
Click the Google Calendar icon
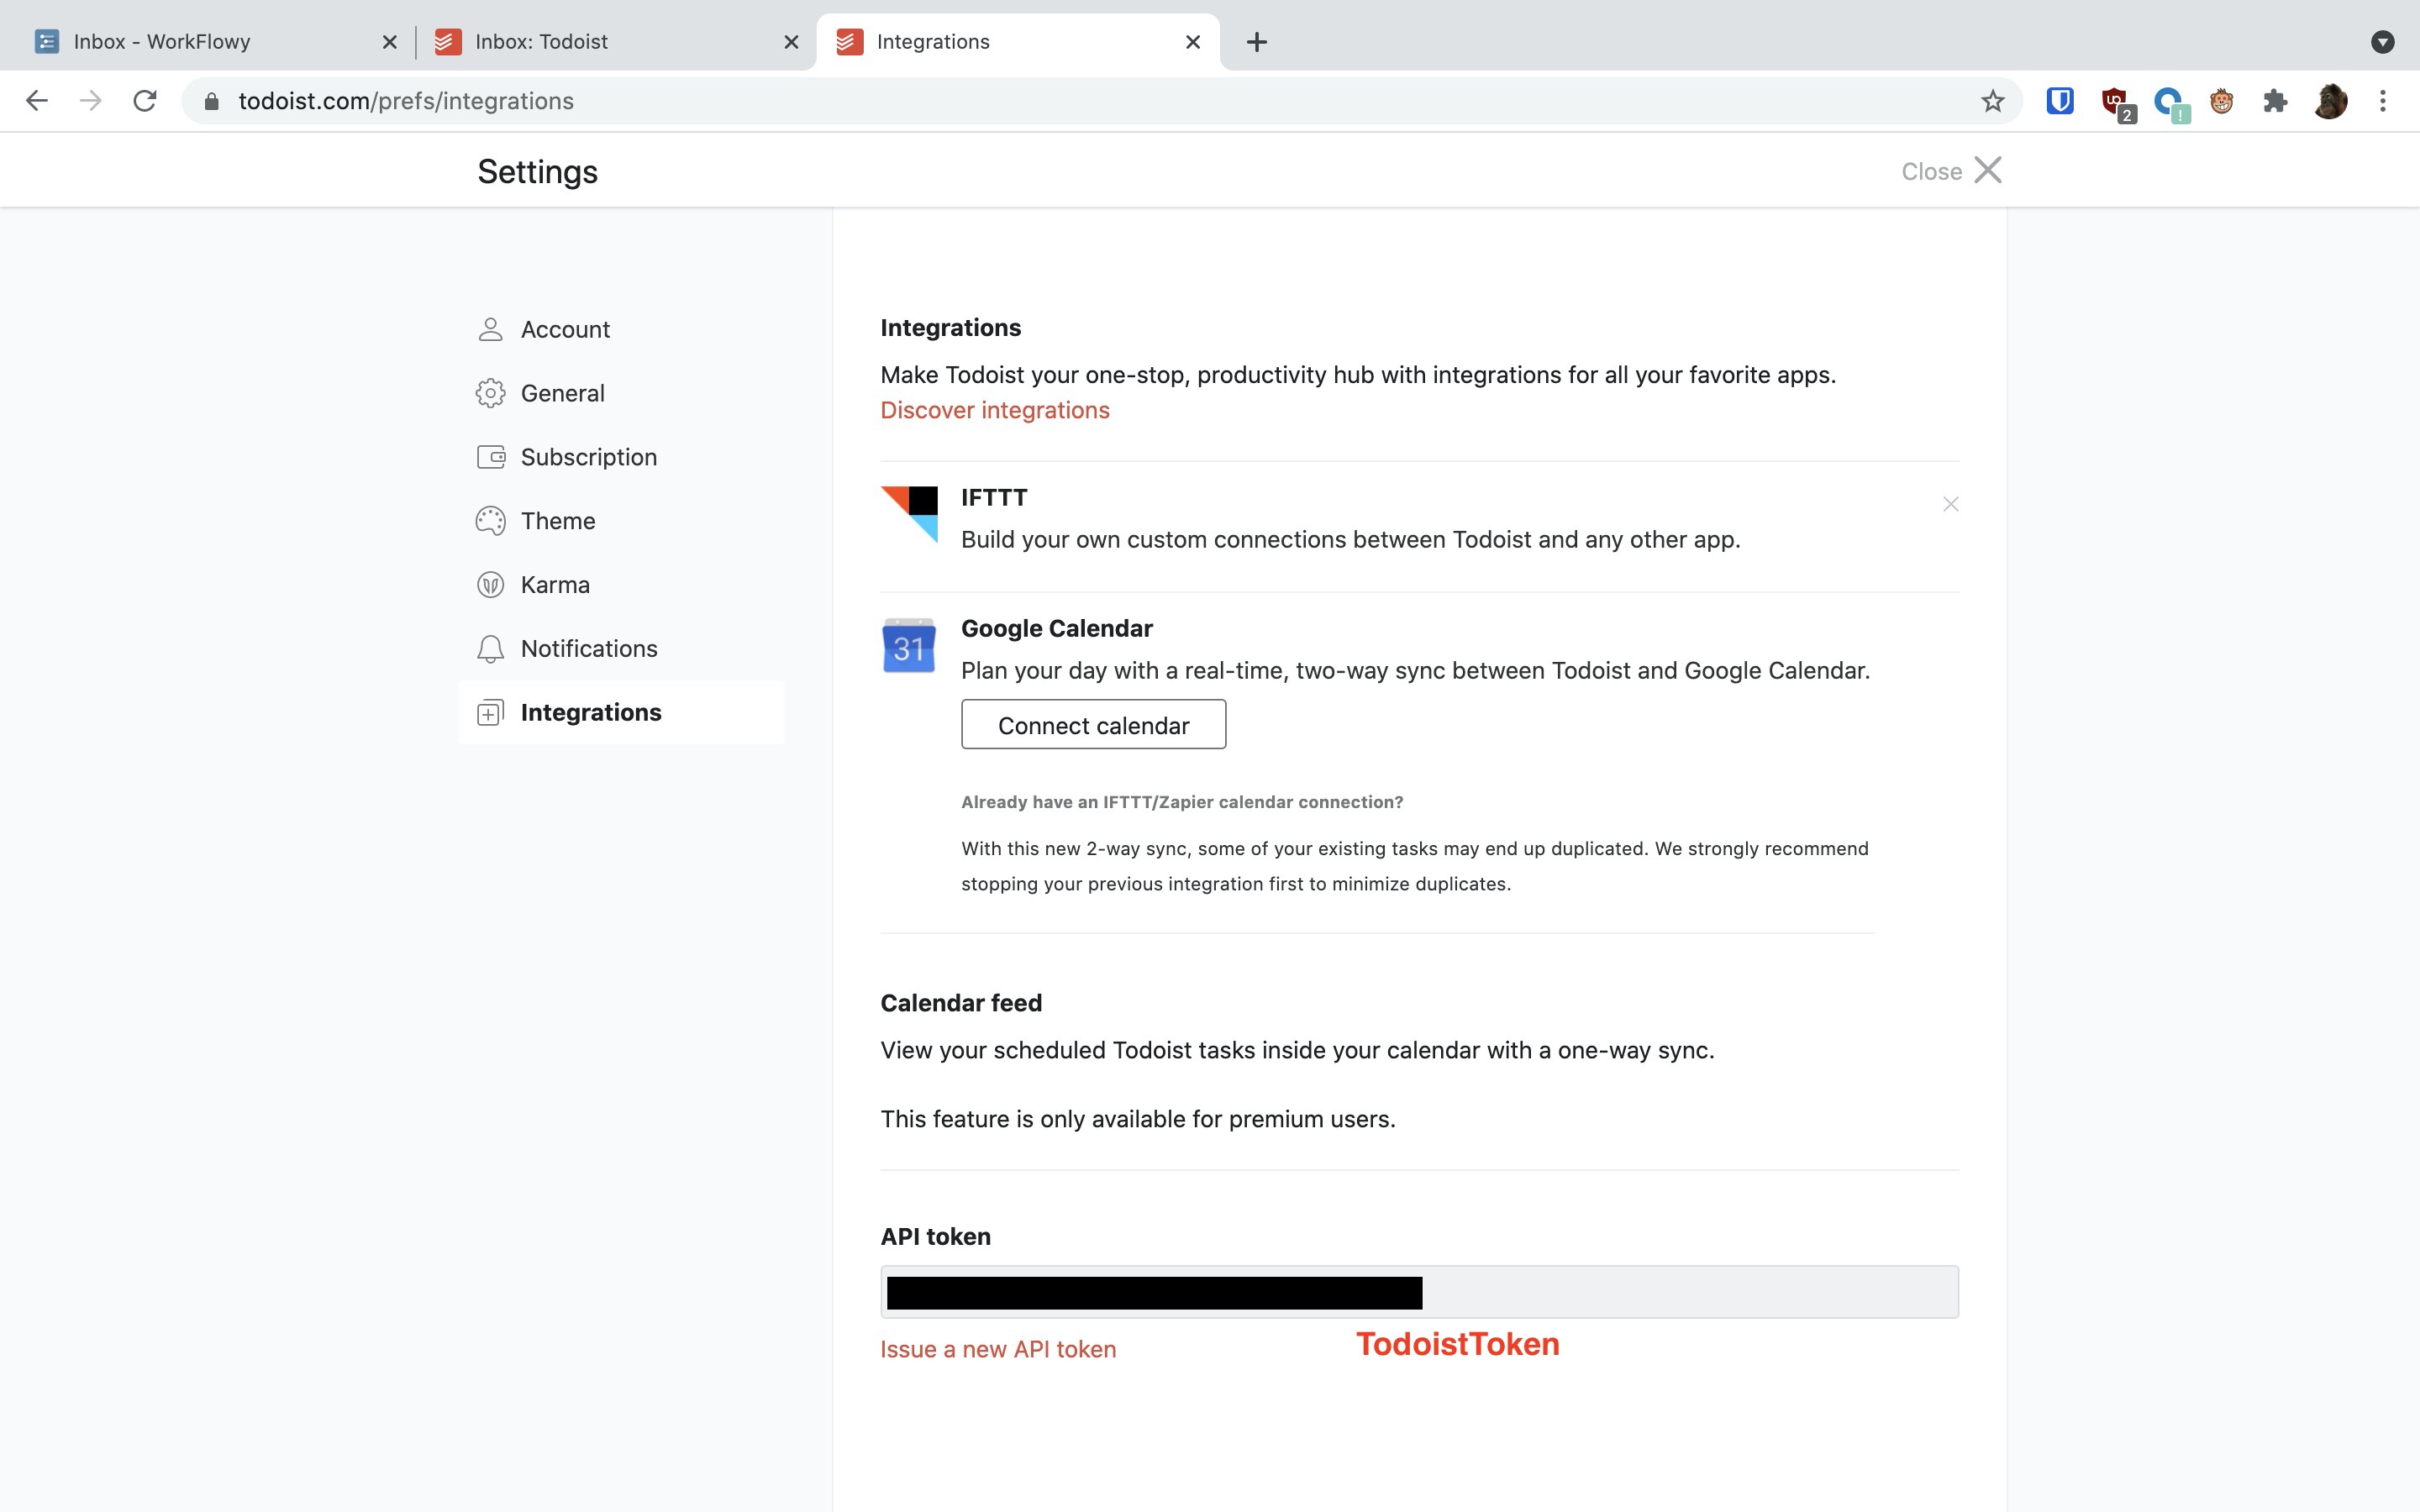click(x=909, y=646)
